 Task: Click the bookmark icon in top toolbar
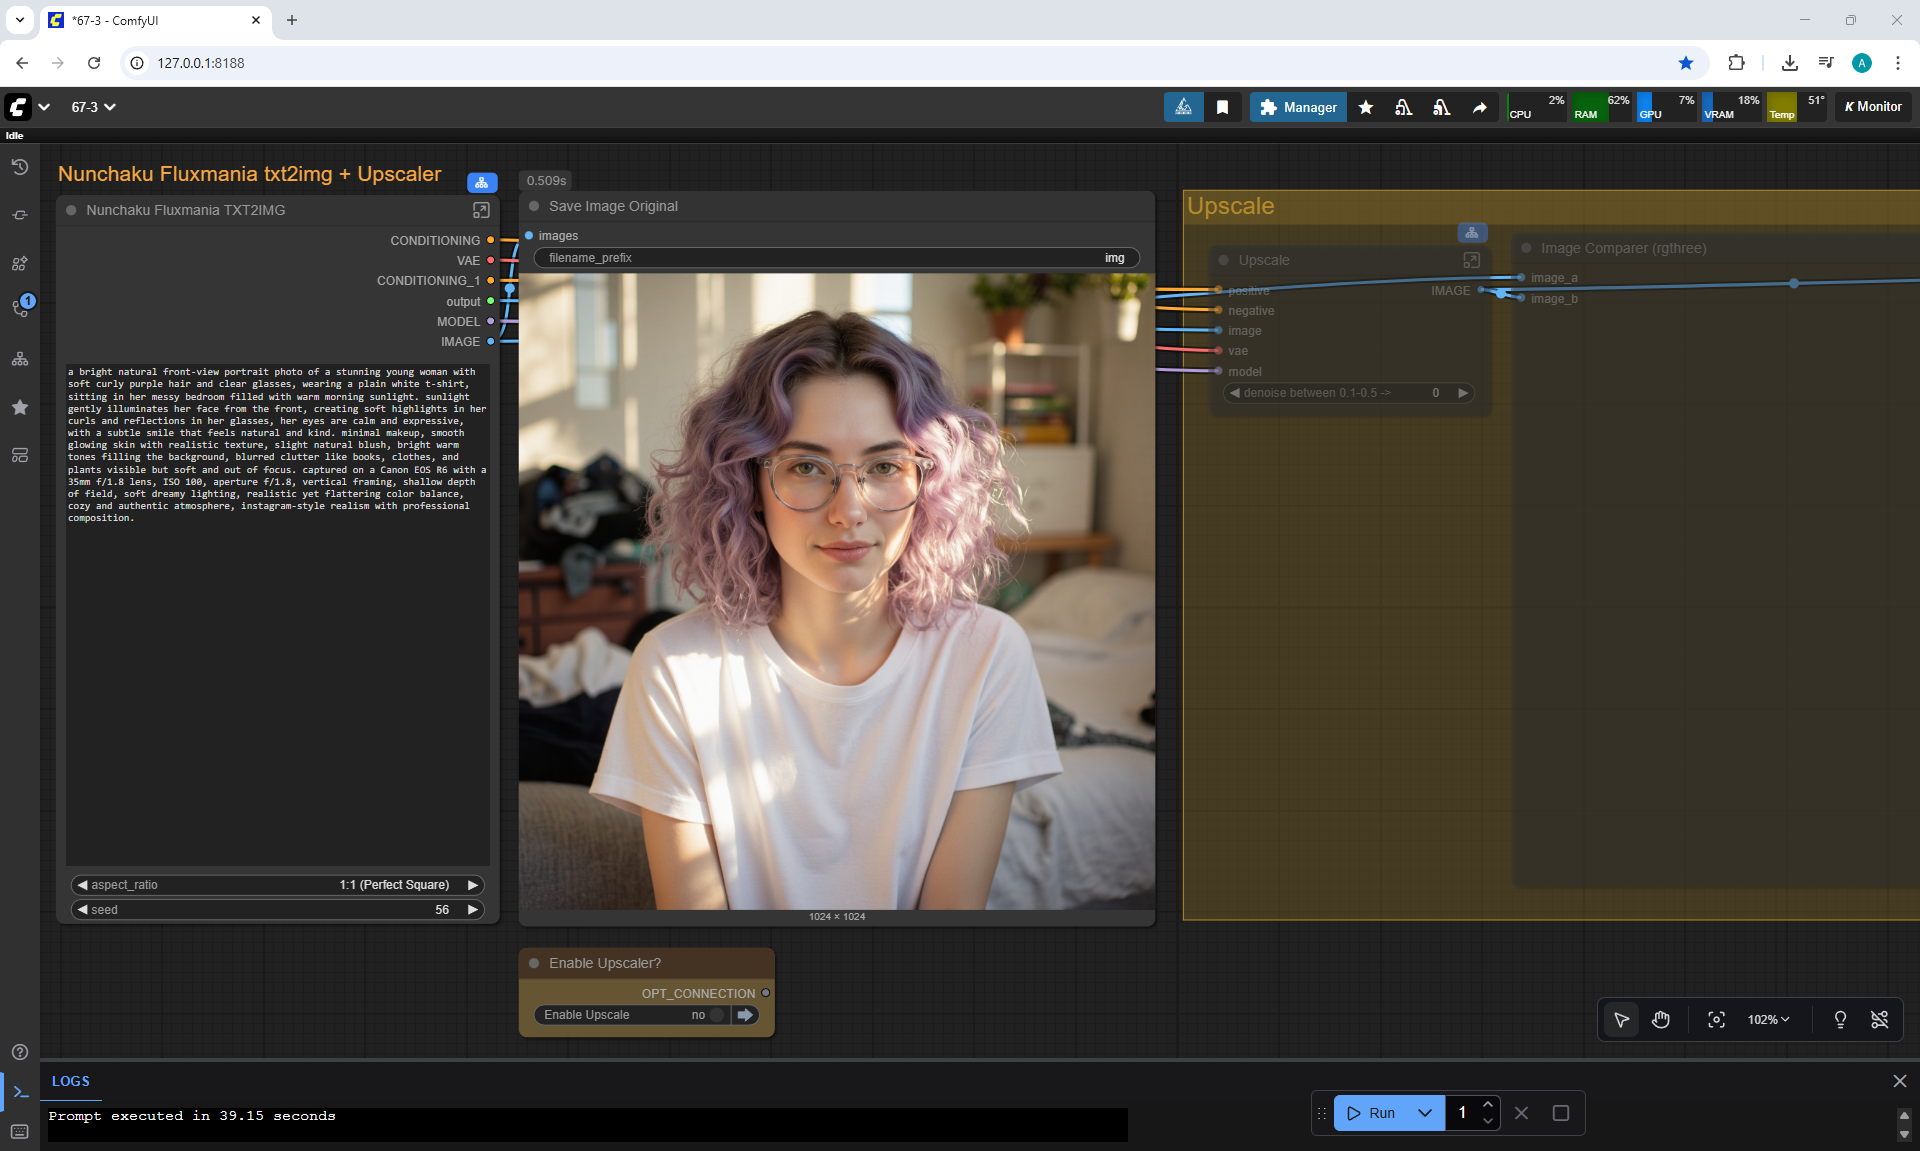point(1222,107)
